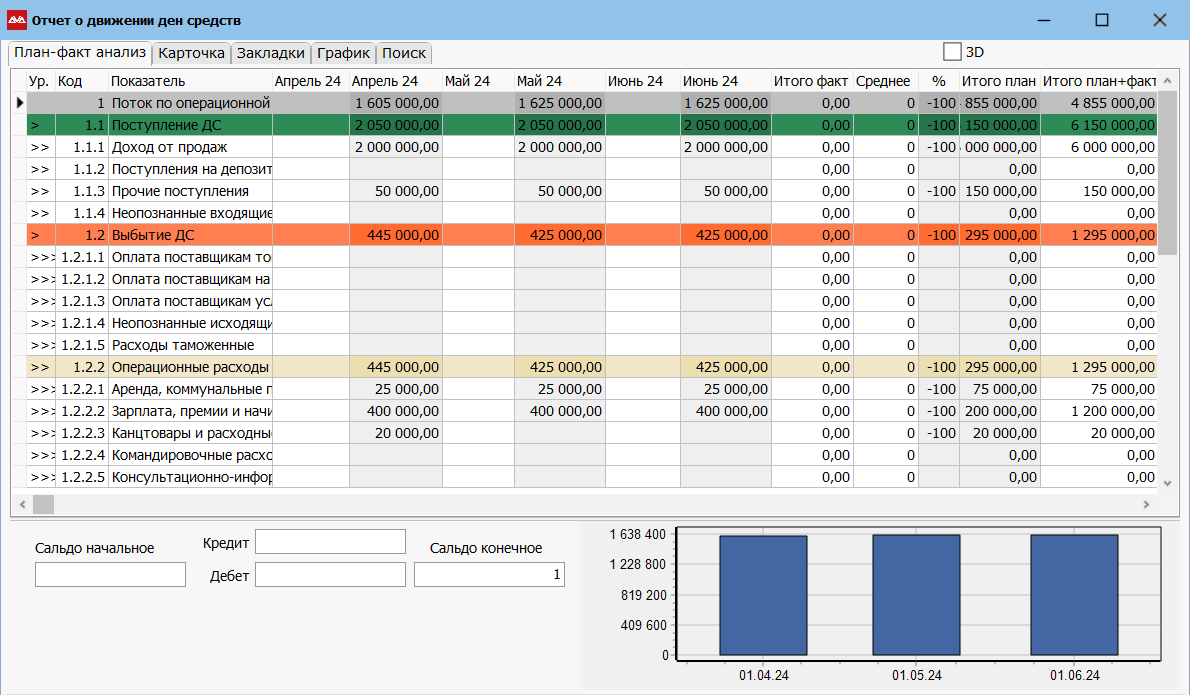The height and width of the screenshot is (695, 1190).
Task: Go to the Поиск tab
Action: (x=404, y=53)
